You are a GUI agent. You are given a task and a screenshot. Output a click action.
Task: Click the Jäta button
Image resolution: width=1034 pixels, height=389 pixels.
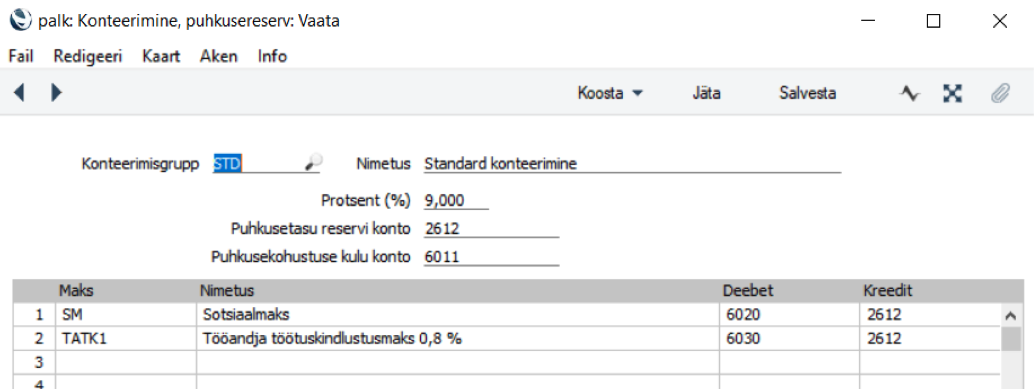(706, 94)
